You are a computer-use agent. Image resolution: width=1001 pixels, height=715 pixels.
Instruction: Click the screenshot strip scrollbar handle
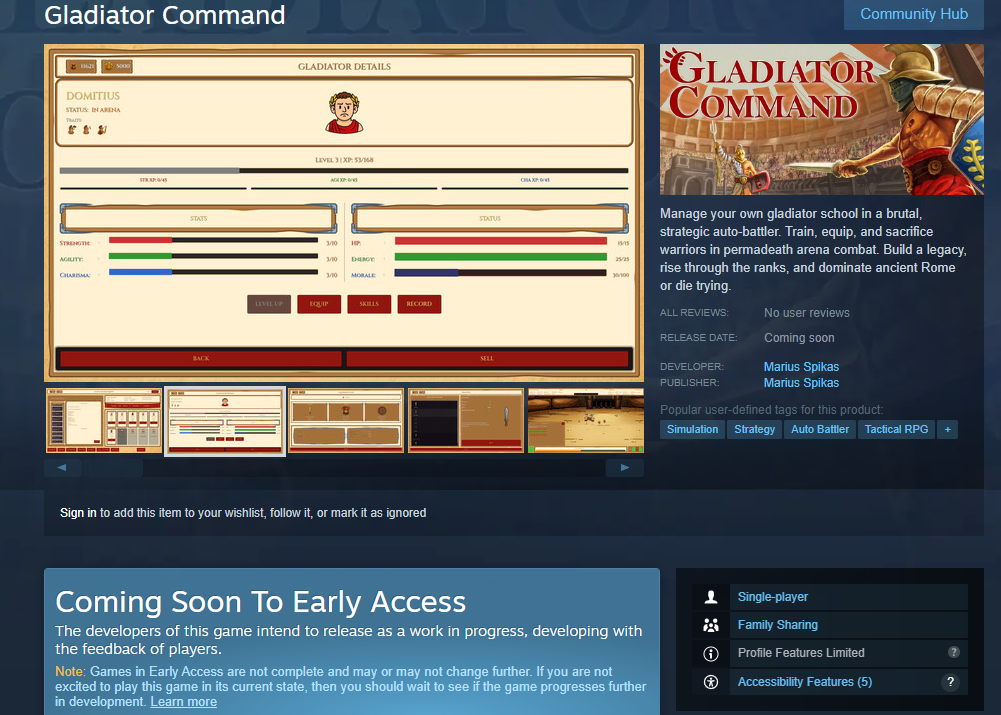pyautogui.click(x=112, y=468)
